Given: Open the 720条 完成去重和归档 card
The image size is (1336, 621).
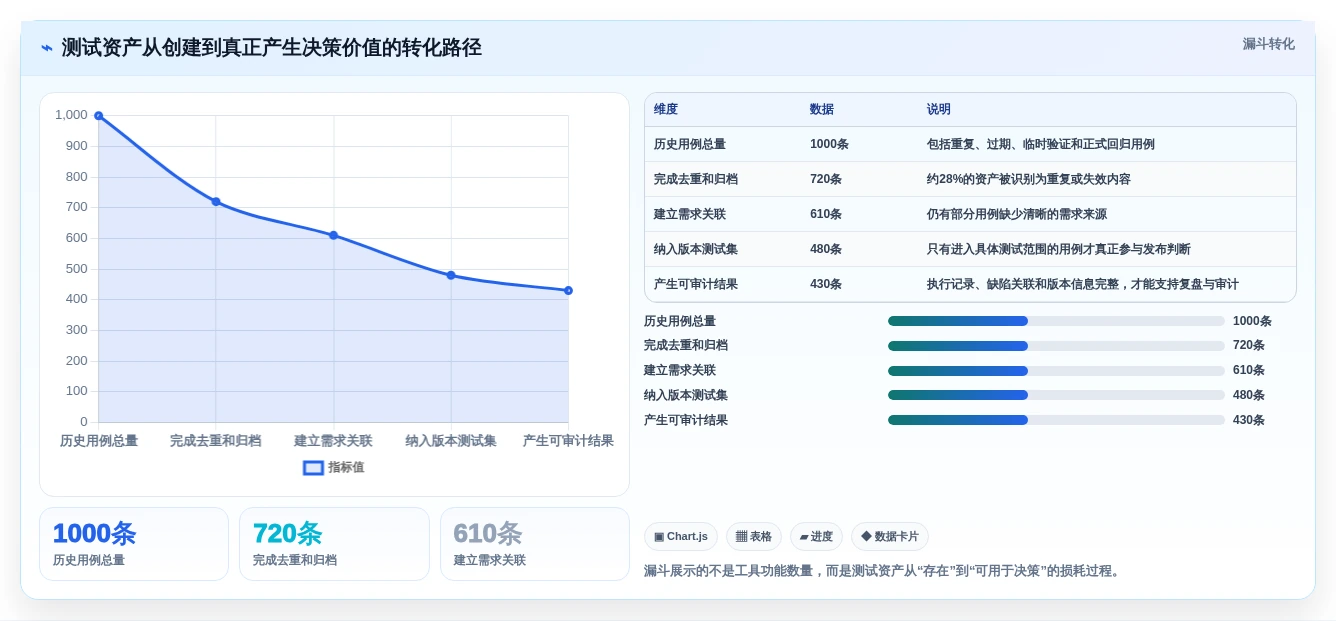Looking at the screenshot, I should pos(334,544).
